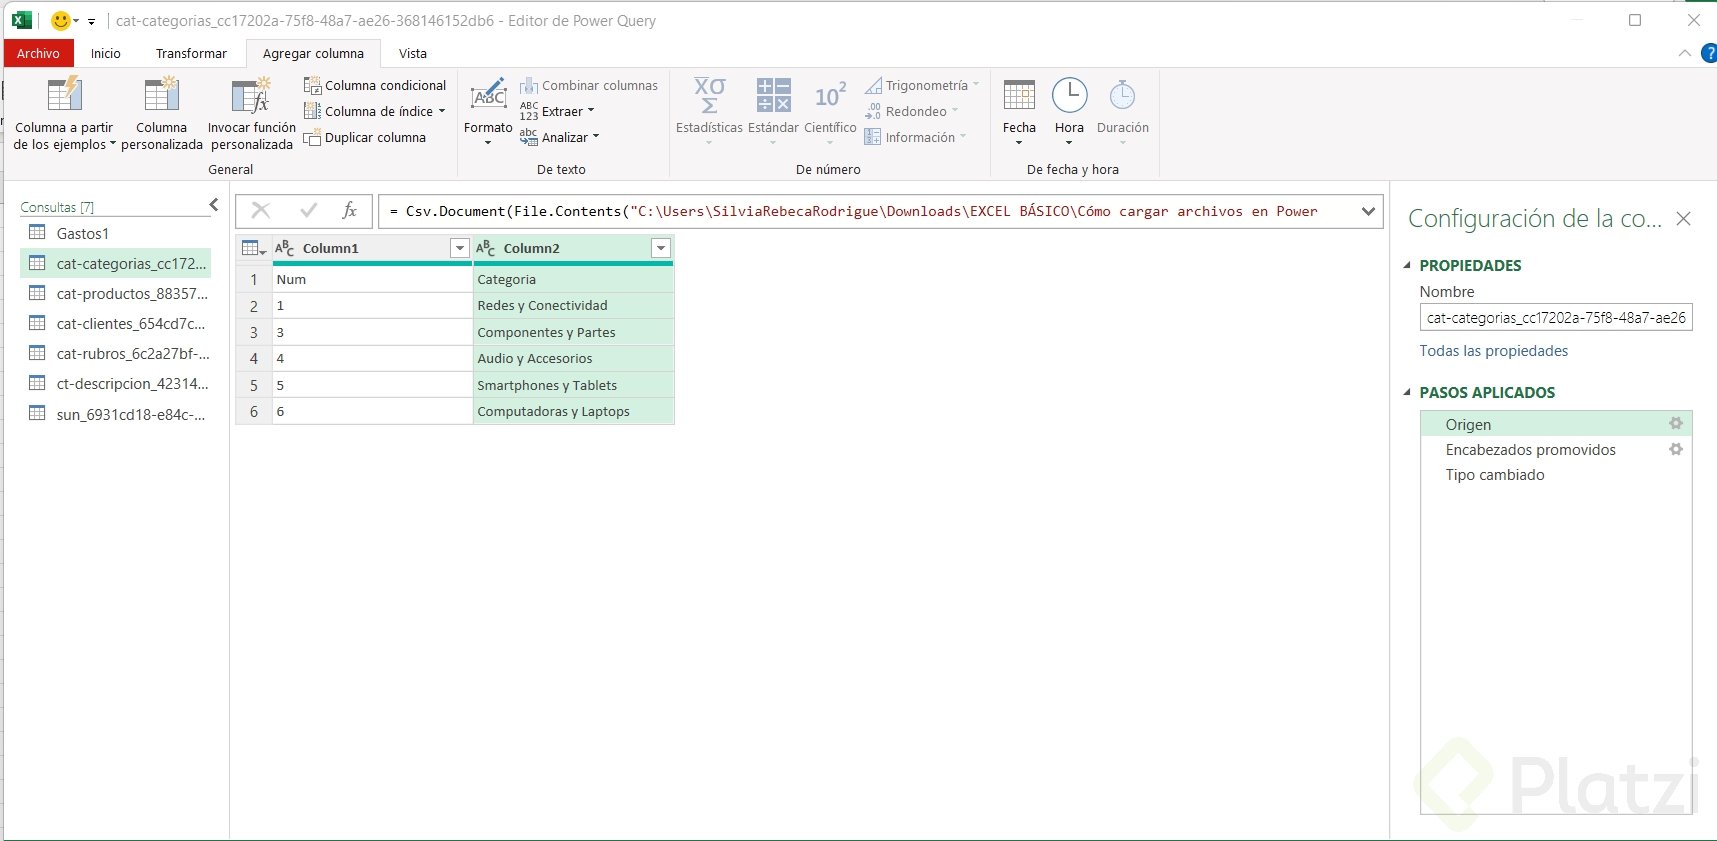Open the Formato text menu
The height and width of the screenshot is (841, 1717).
tap(488, 112)
